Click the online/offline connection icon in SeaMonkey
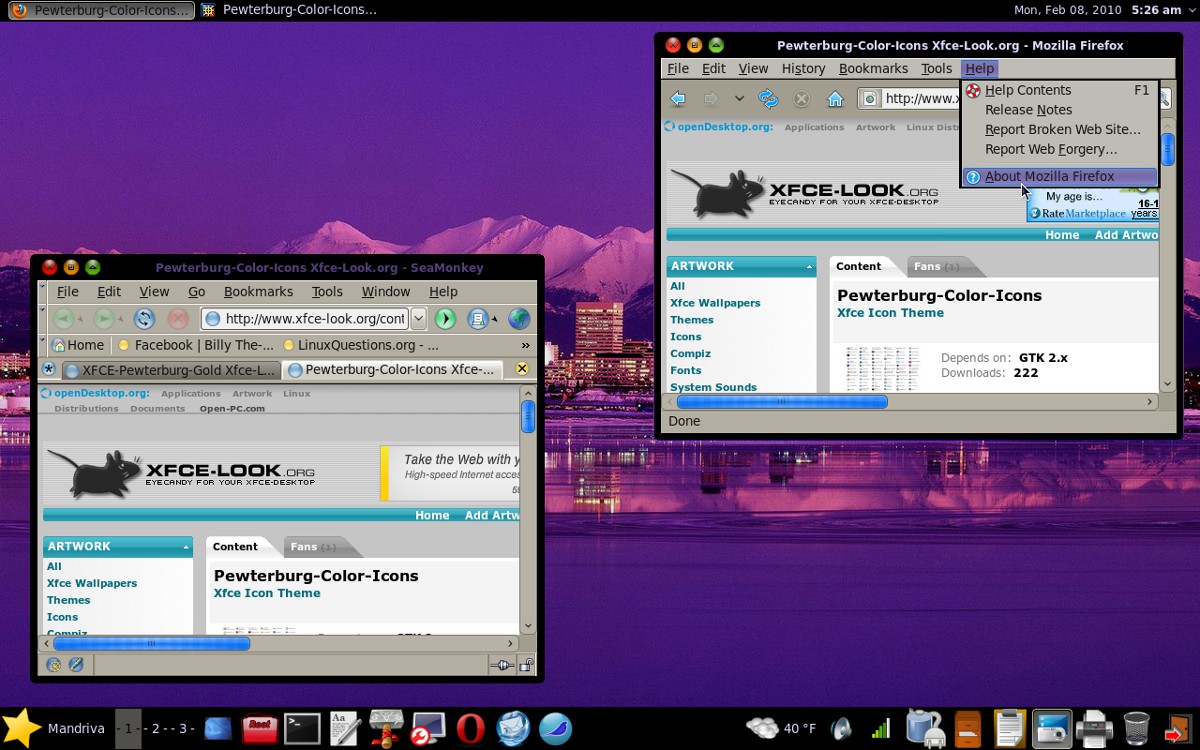Image resolution: width=1200 pixels, height=750 pixels. tap(503, 665)
